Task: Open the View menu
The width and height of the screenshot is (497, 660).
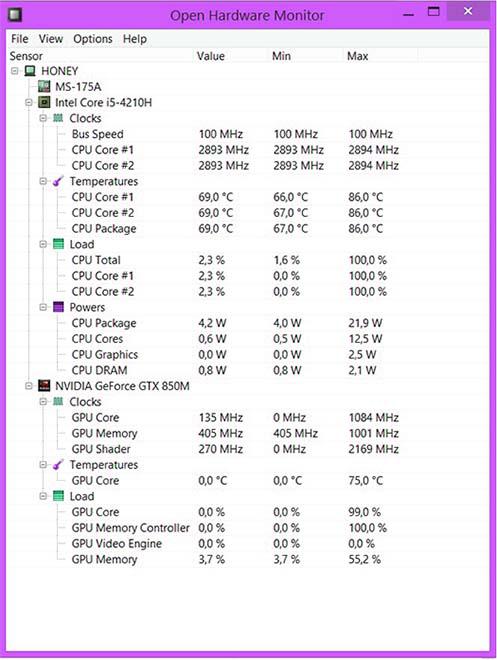Action: click(51, 39)
